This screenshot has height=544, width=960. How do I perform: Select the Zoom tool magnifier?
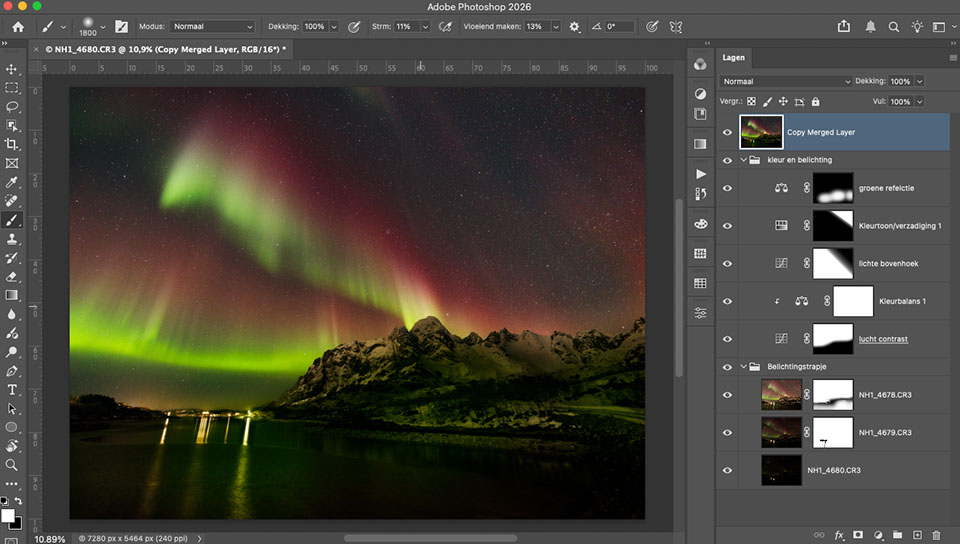[12, 465]
